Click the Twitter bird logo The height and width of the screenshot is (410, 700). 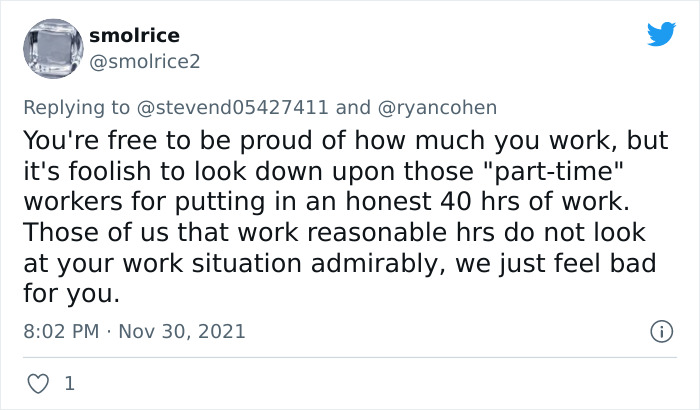tap(661, 35)
